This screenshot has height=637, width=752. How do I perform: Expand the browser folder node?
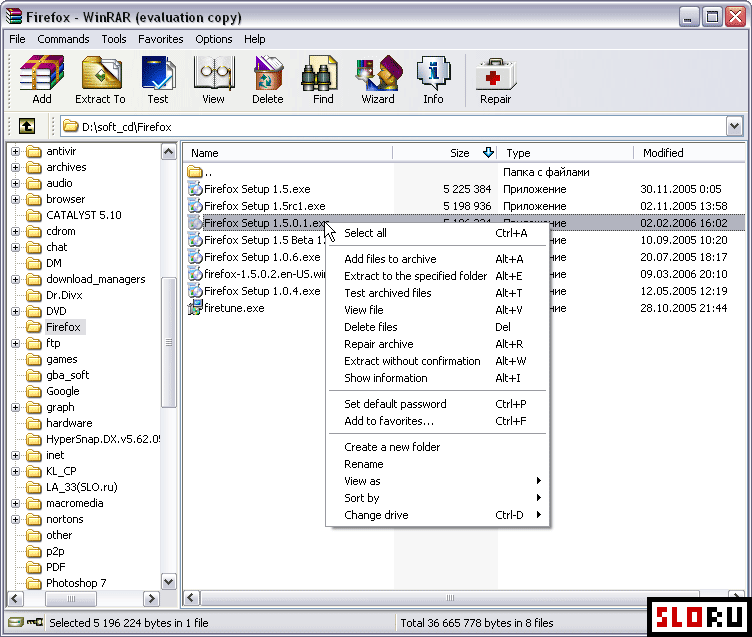[x=15, y=199]
